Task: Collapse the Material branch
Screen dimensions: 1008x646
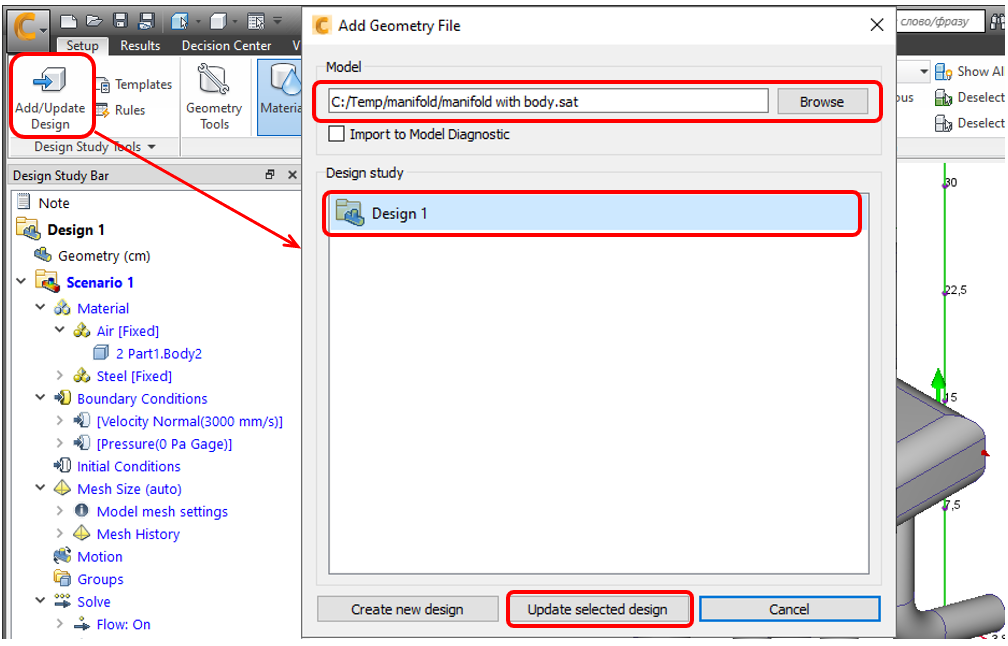Action: click(40, 307)
